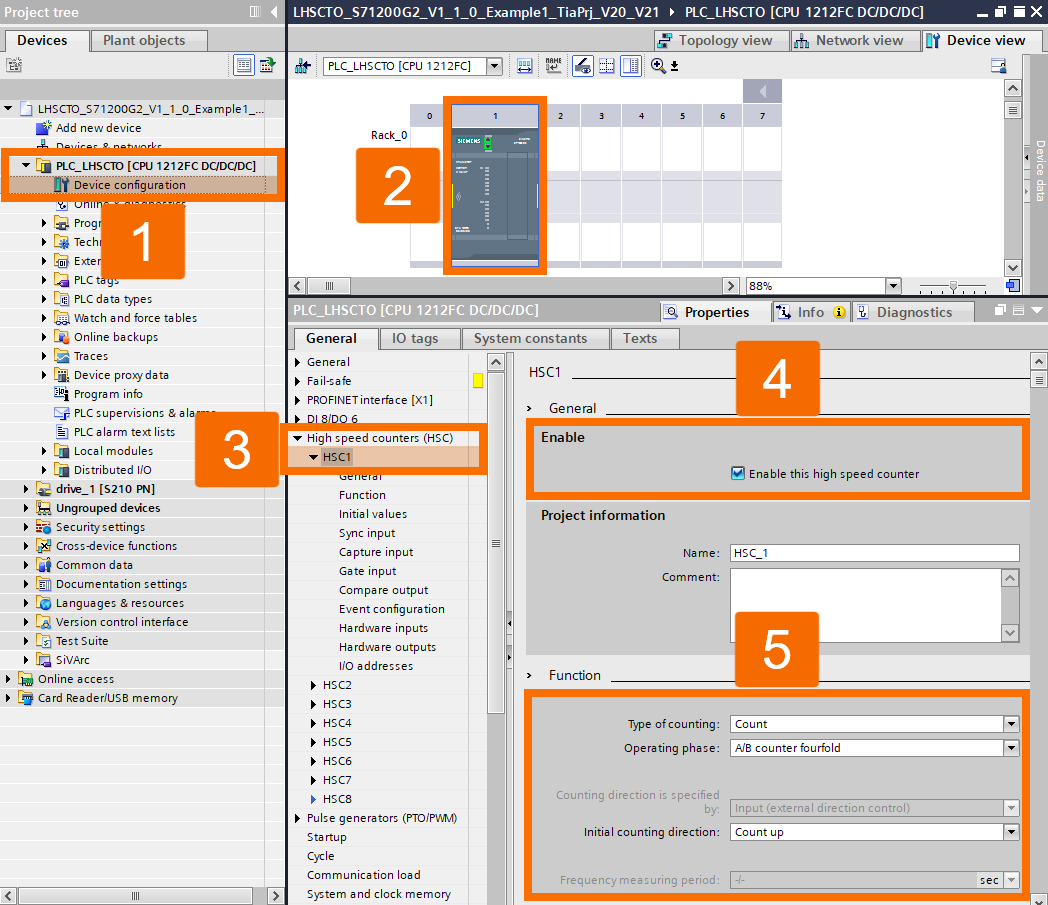Select Hardware inputs under HSC1
1048x905 pixels.
click(x=383, y=628)
